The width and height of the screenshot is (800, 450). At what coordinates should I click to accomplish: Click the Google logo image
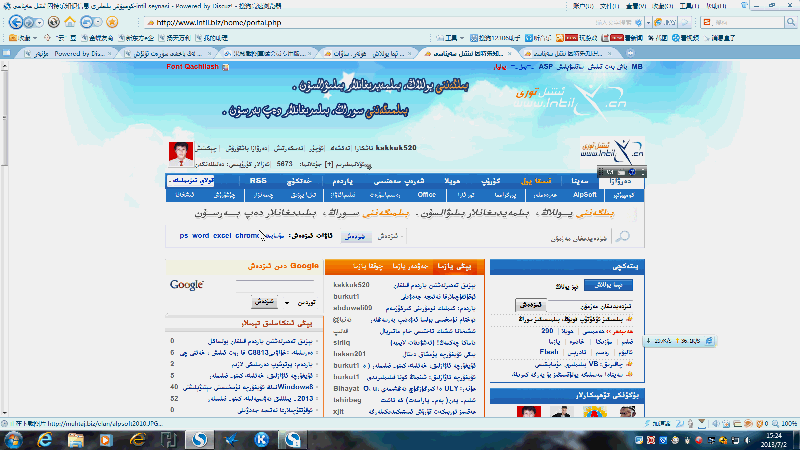click(x=187, y=285)
